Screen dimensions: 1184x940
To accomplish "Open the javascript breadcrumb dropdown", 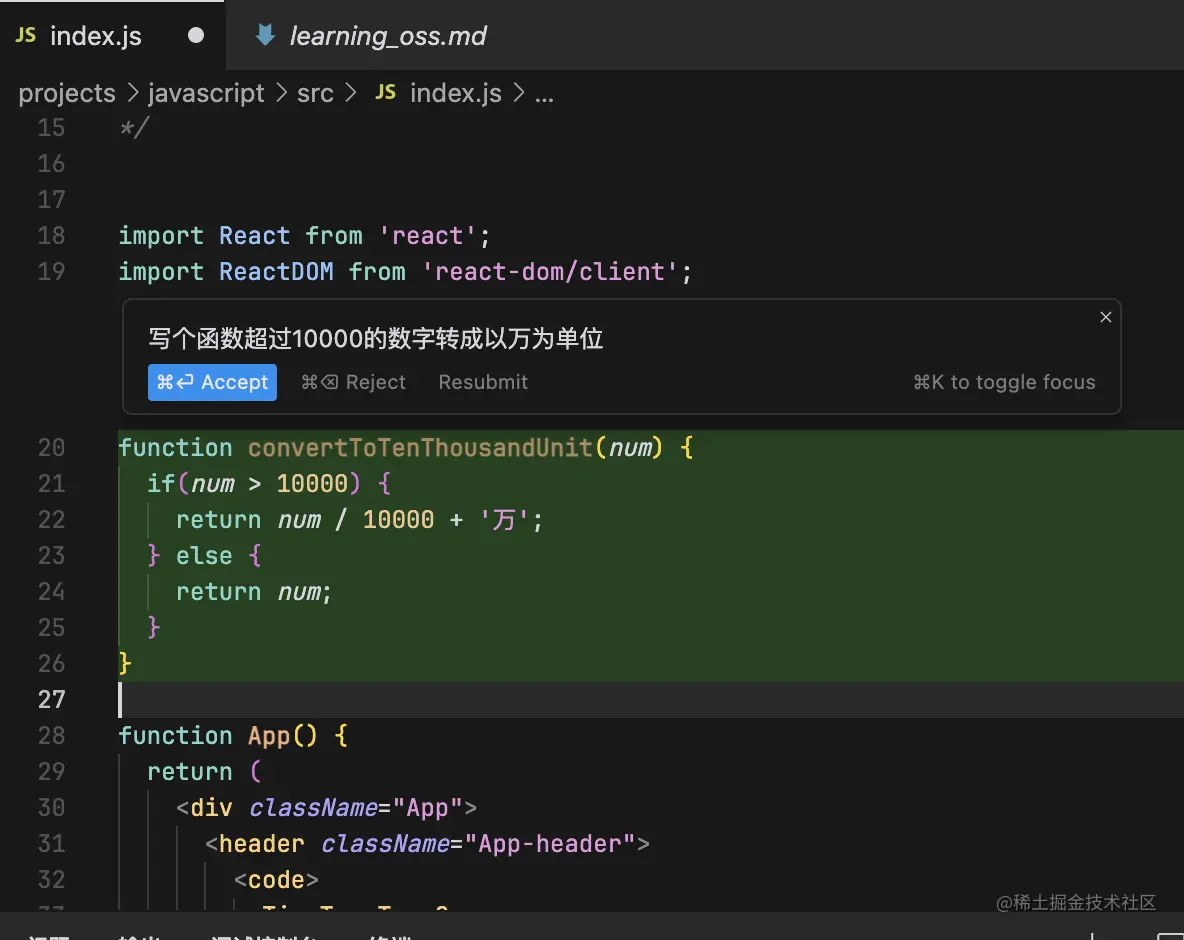I will 206,92.
